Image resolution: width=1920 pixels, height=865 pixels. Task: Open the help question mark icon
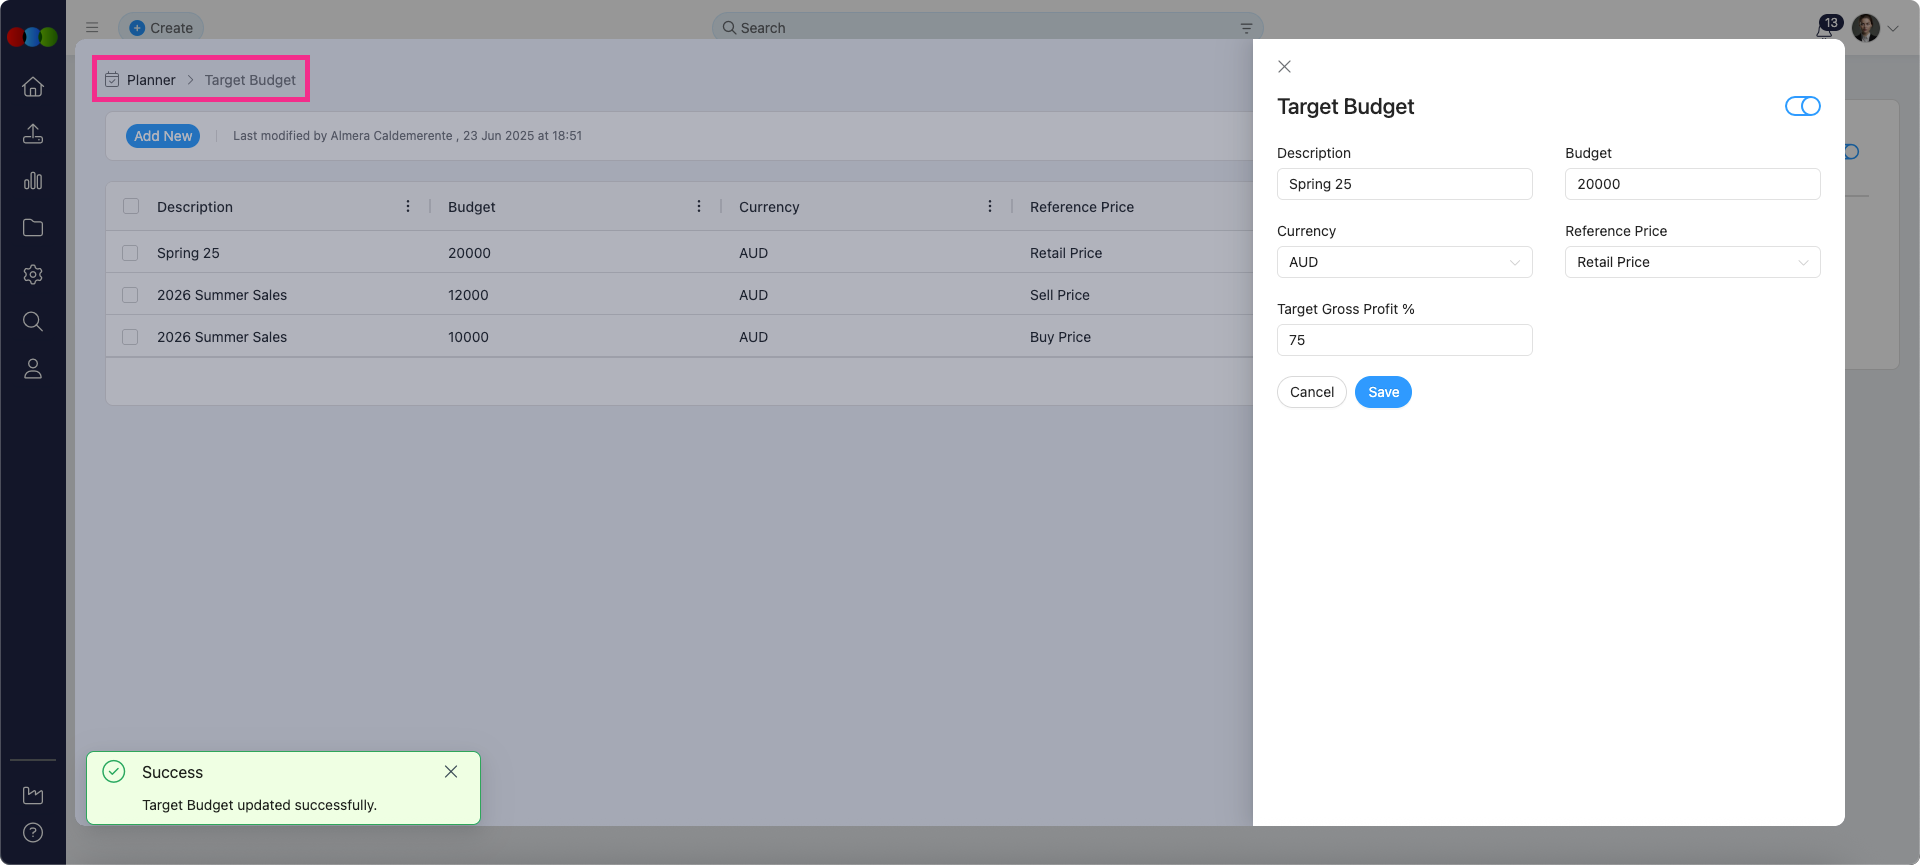33,832
